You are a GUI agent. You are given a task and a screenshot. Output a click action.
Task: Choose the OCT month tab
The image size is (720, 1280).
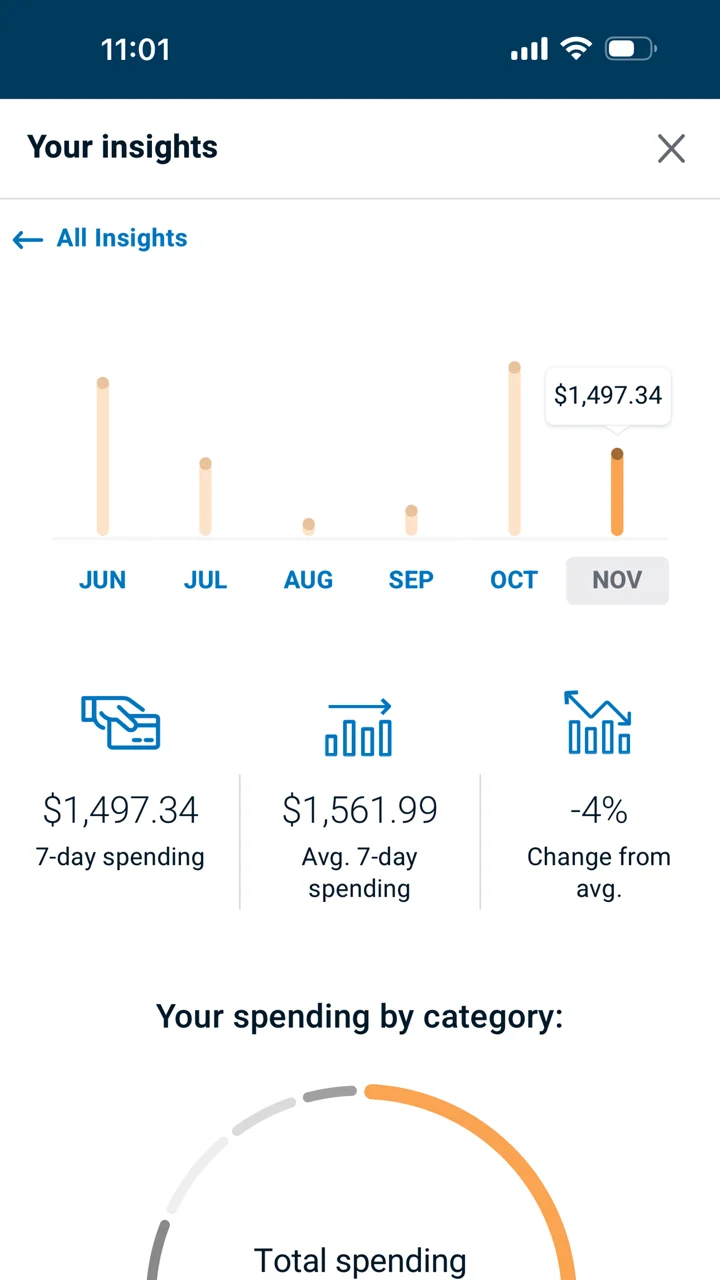pyautogui.click(x=514, y=580)
